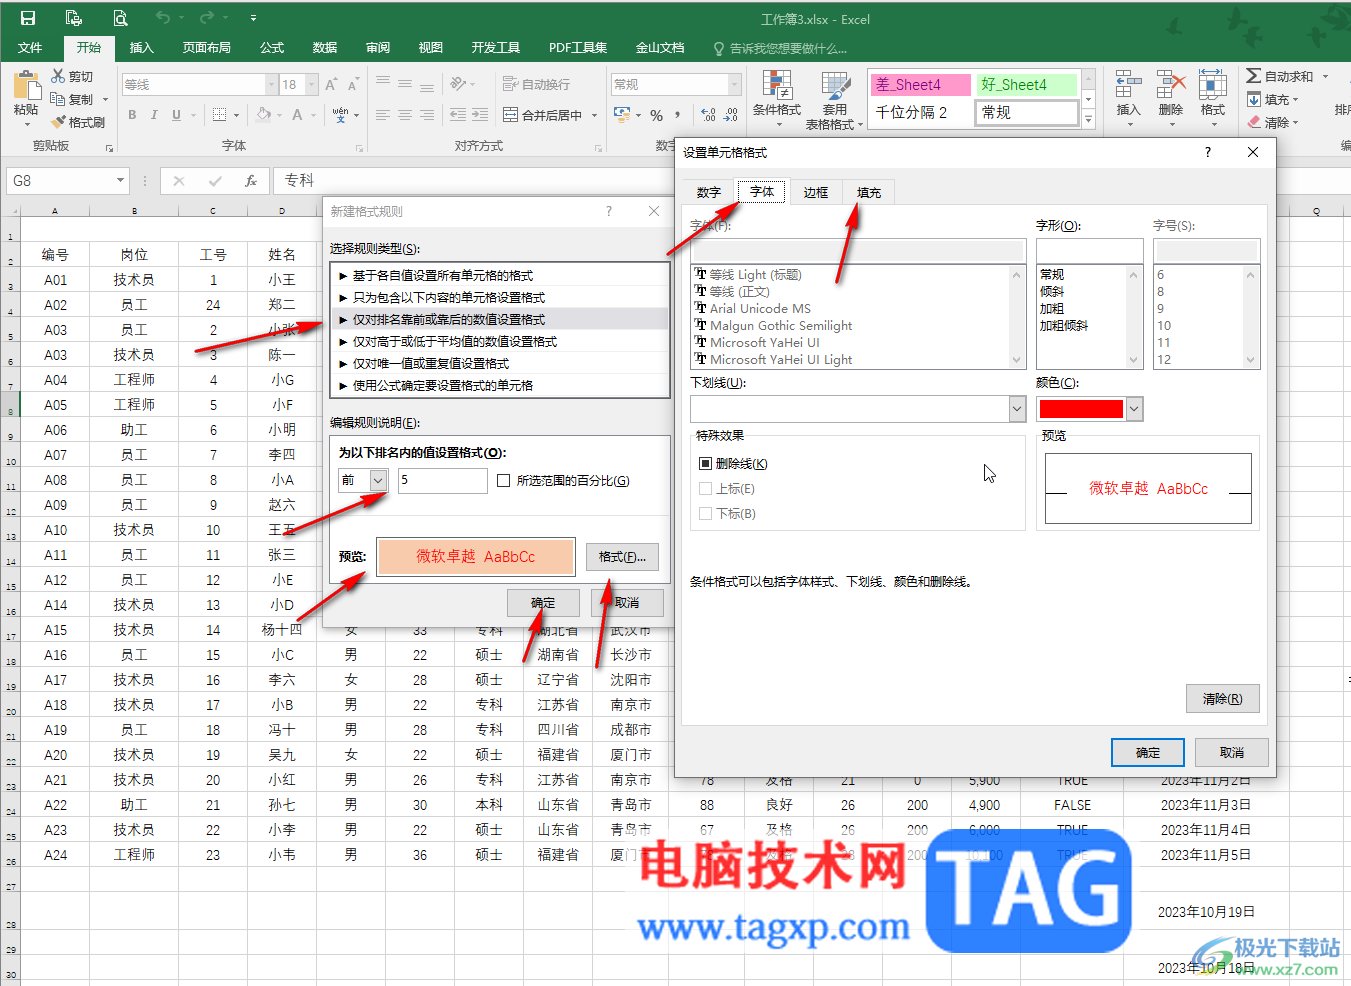The height and width of the screenshot is (986, 1351).
Task: Click the Subscript checkbox
Action: pyautogui.click(x=706, y=514)
